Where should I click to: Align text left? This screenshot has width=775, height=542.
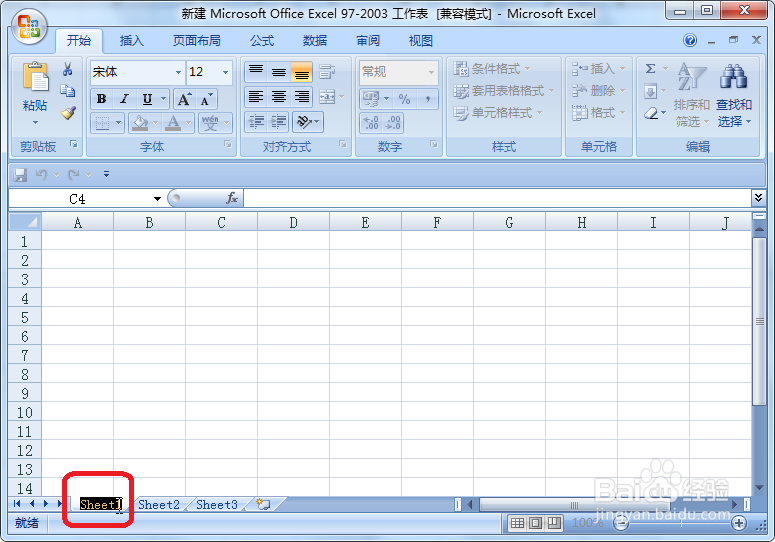(256, 97)
